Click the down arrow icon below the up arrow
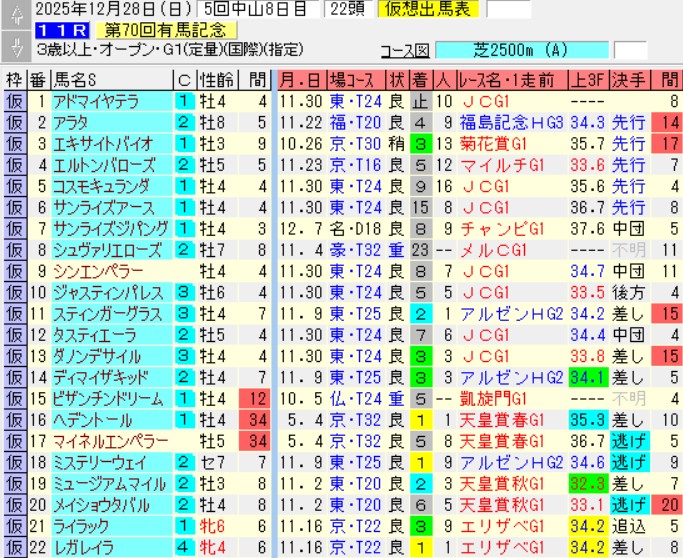The image size is (683, 558). tap(14, 45)
